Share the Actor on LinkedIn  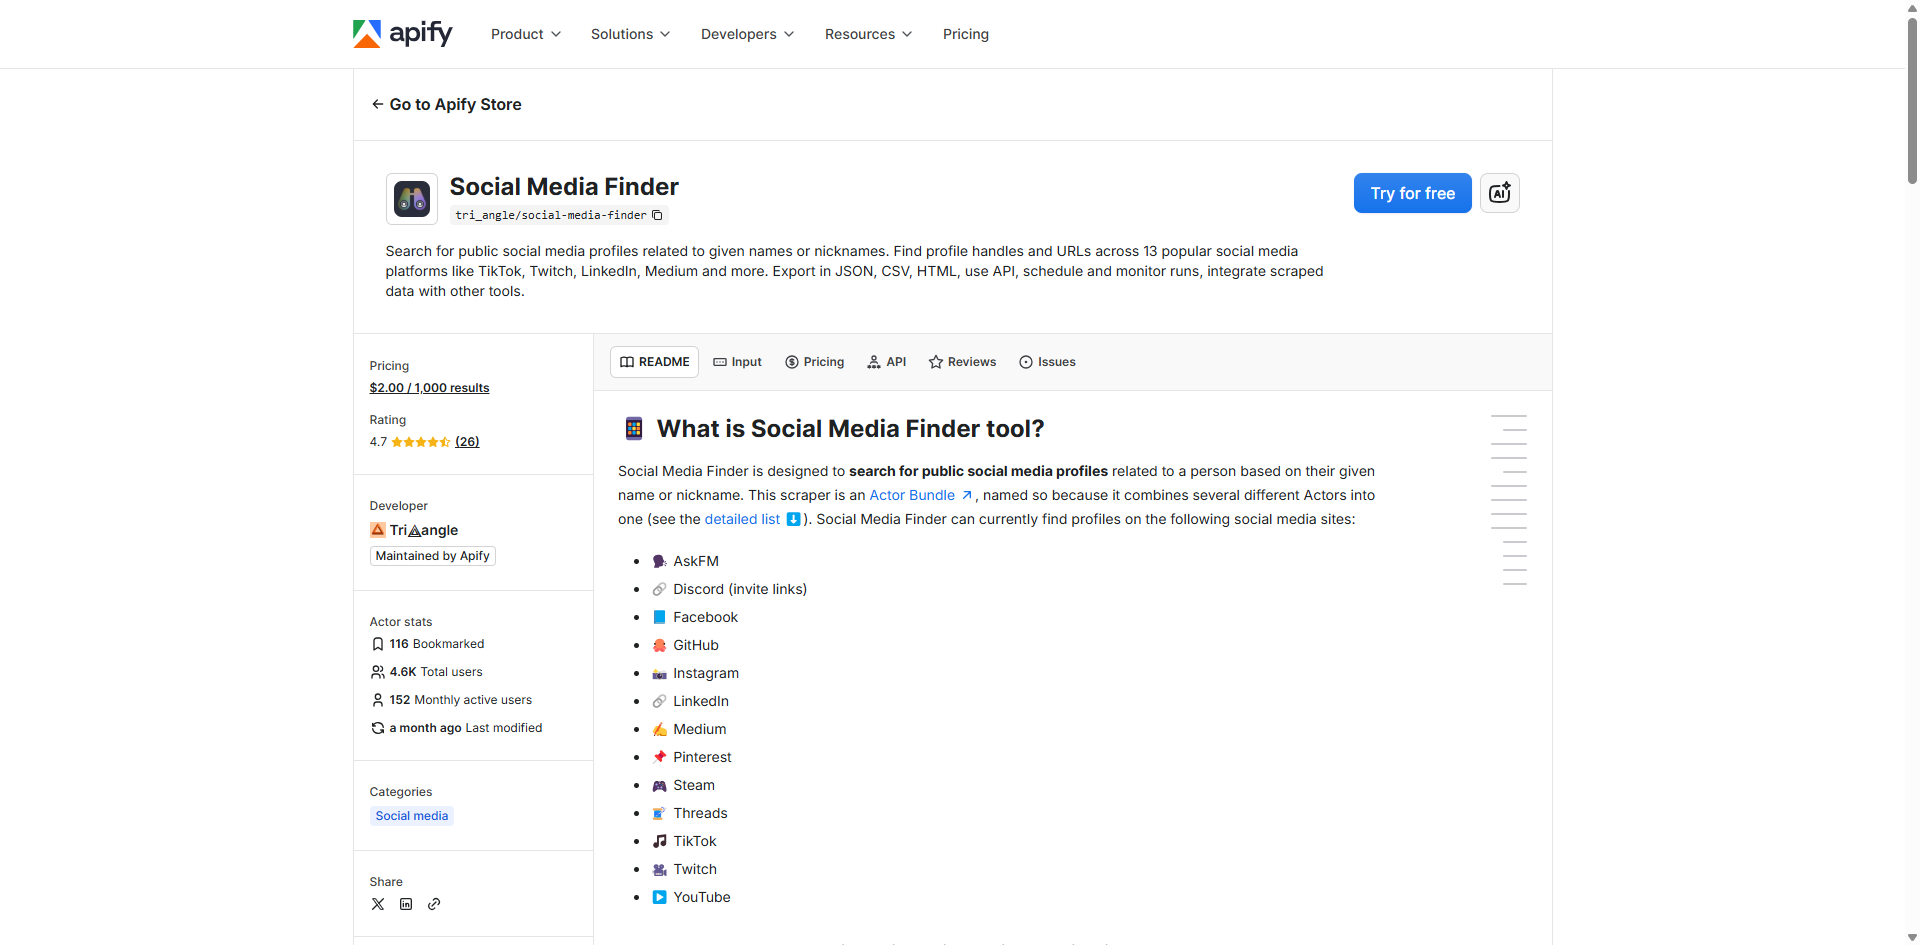click(x=406, y=904)
